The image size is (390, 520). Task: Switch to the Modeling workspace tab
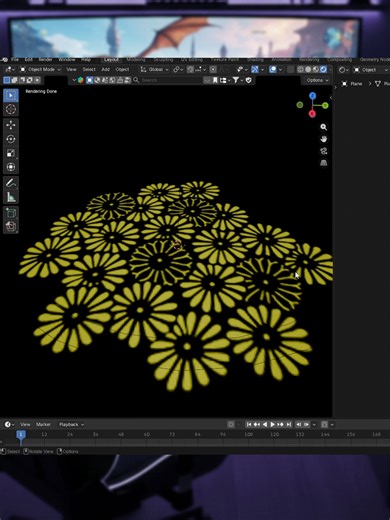point(136,60)
